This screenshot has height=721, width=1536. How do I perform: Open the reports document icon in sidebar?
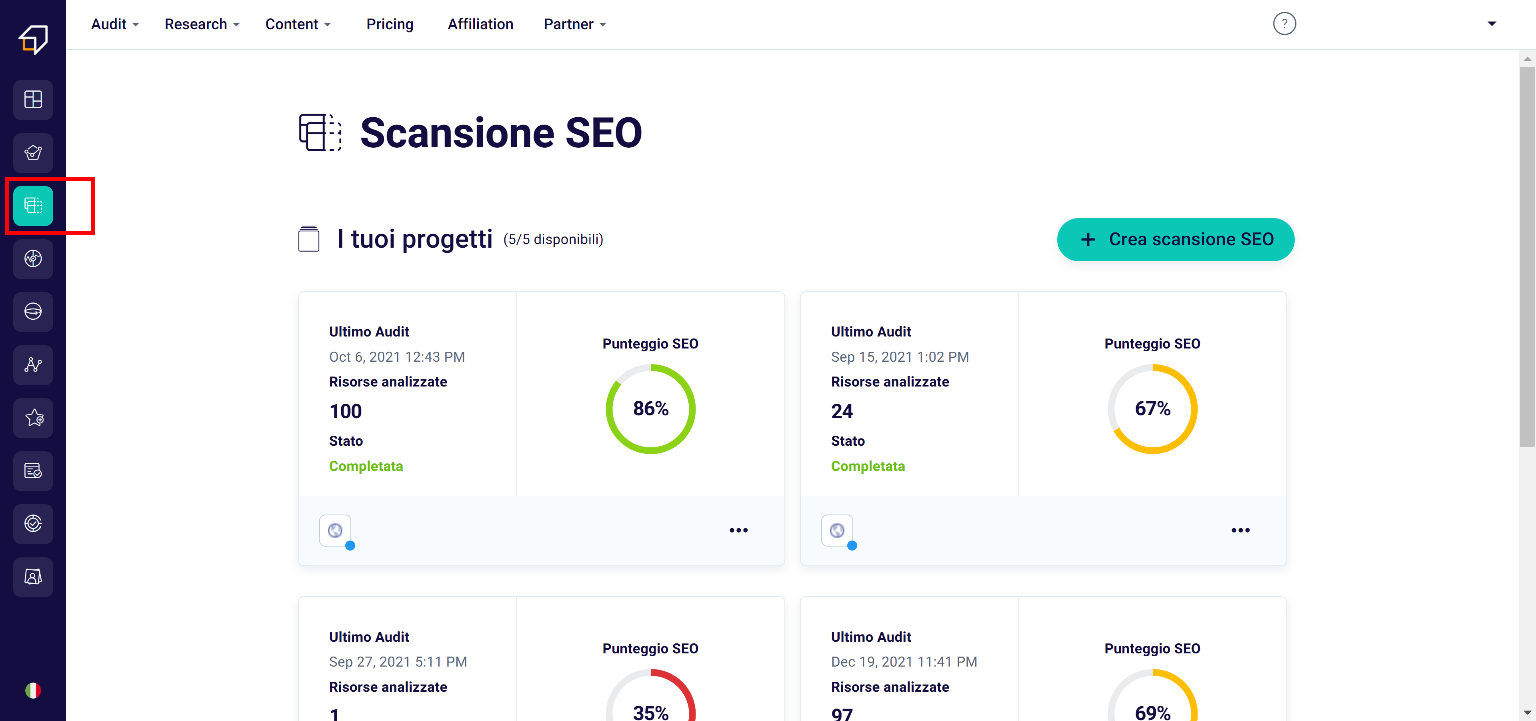click(33, 471)
